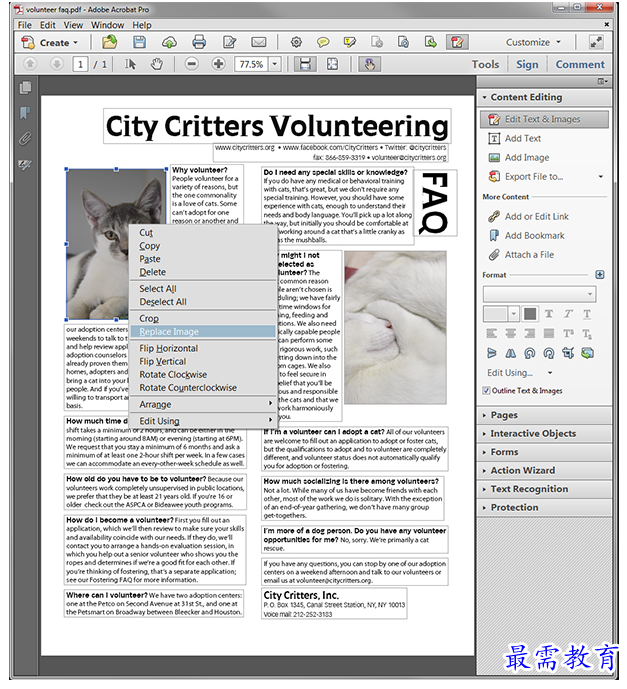This screenshot has height=689, width=627.
Task: Toggle align text left button
Action: (x=492, y=334)
